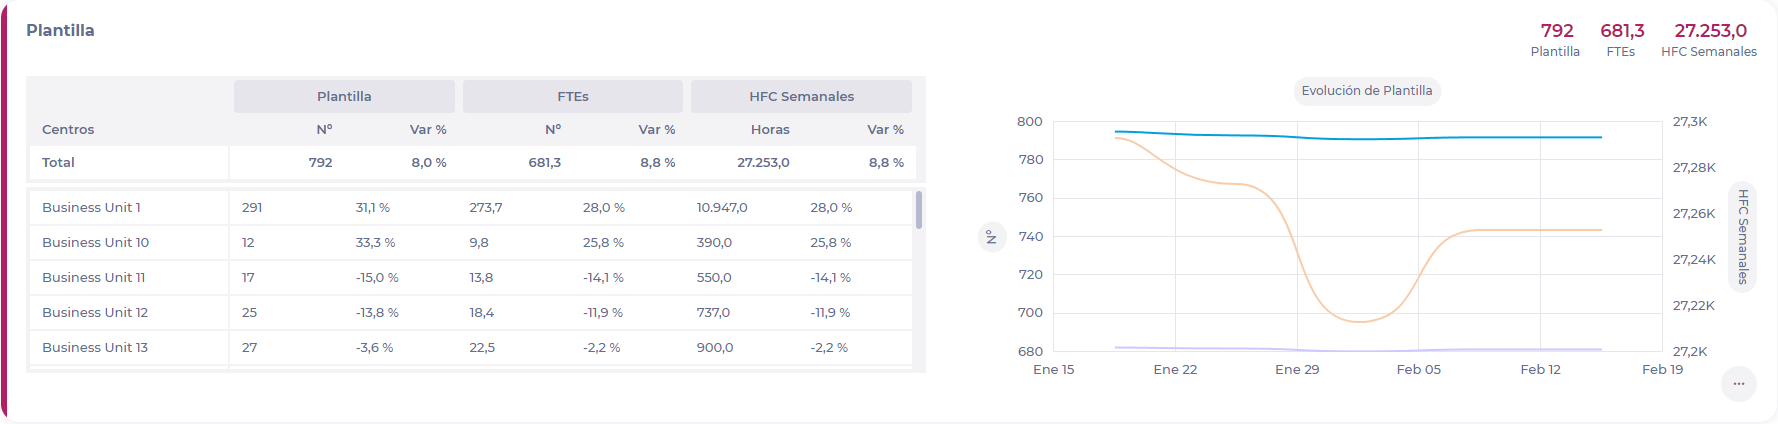1778x424 pixels.
Task: Select the HFC Semanales column group header
Action: tap(801, 97)
